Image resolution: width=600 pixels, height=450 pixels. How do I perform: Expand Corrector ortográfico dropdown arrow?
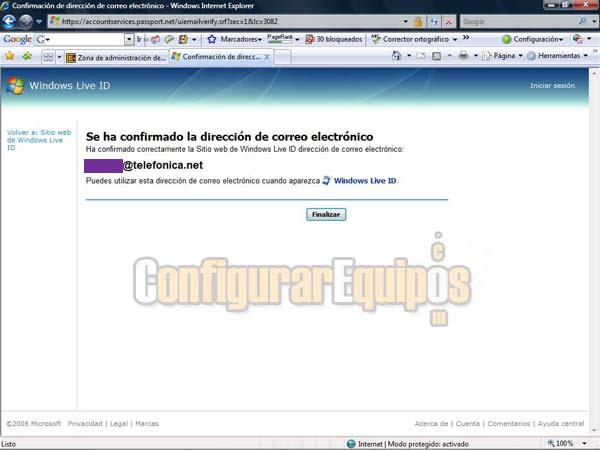[455, 39]
